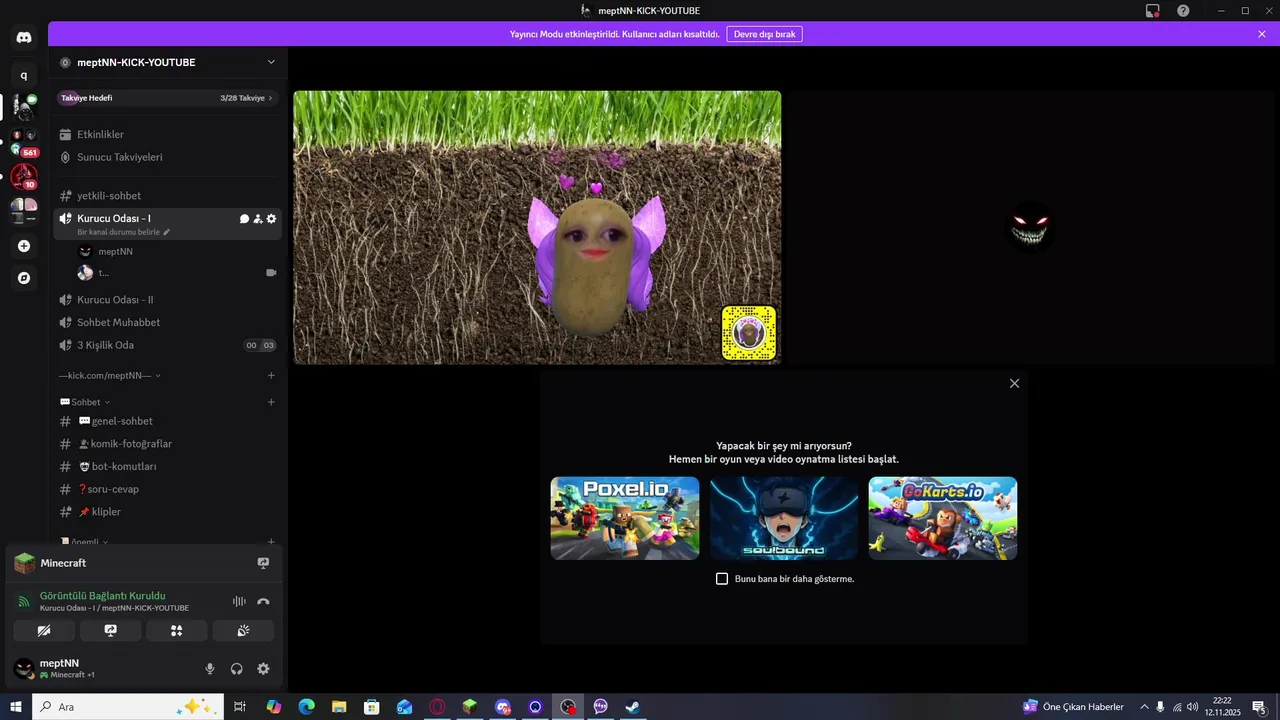Share your screen from the voice panel
Screen dimensions: 1280x720
click(110, 631)
